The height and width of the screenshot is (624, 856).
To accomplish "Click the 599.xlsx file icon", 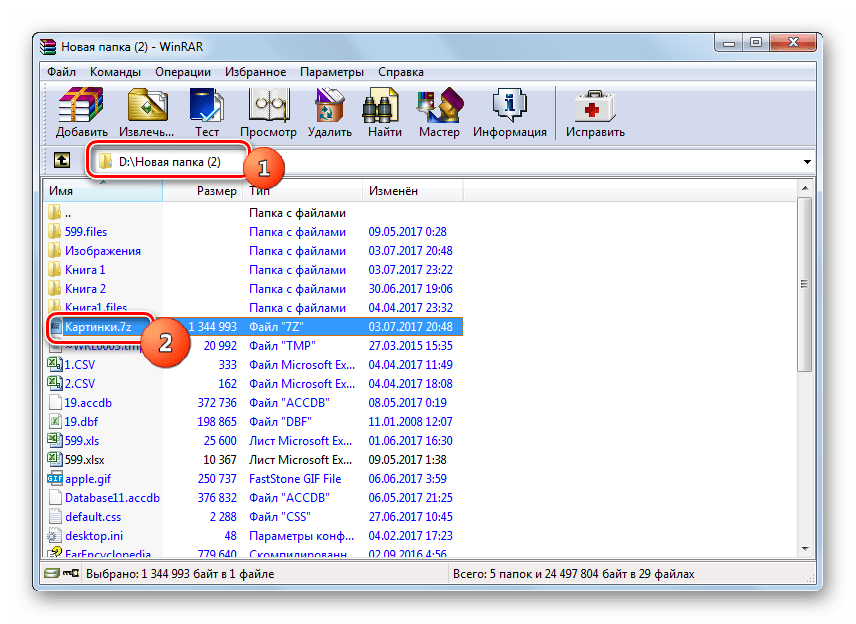I will (x=55, y=459).
